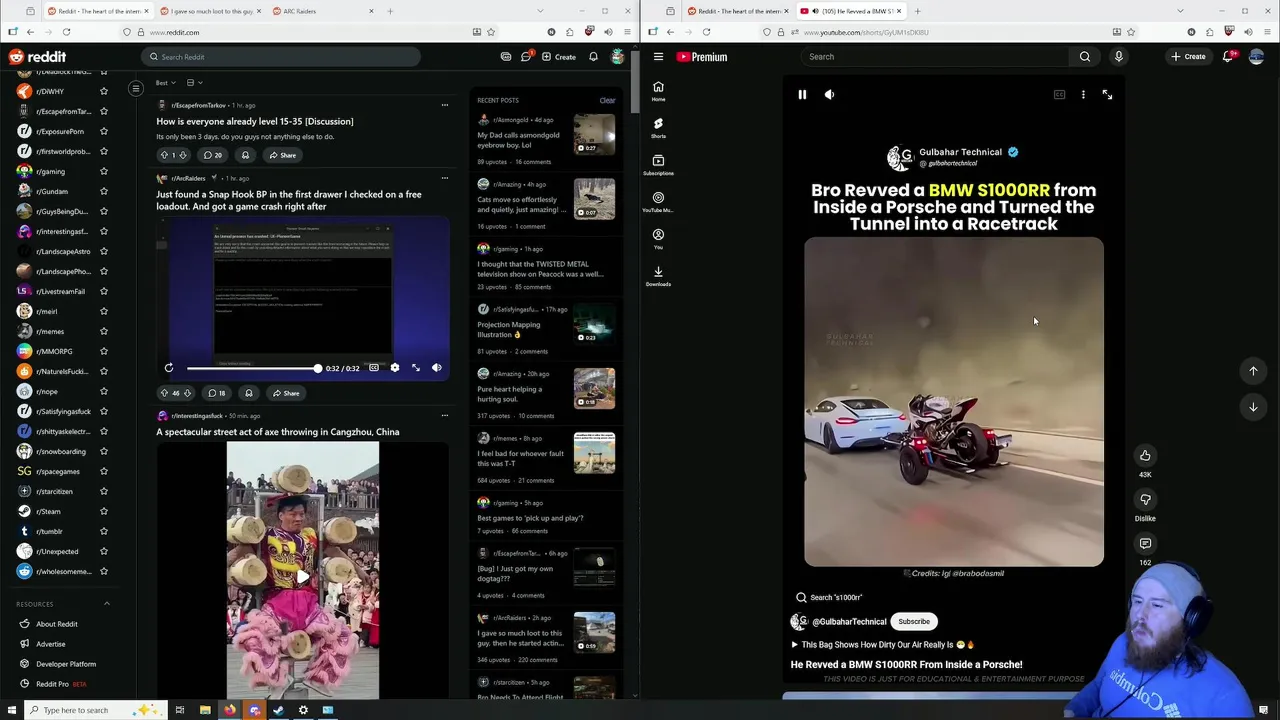Toggle captions on the YouTube Short

pos(1059,94)
